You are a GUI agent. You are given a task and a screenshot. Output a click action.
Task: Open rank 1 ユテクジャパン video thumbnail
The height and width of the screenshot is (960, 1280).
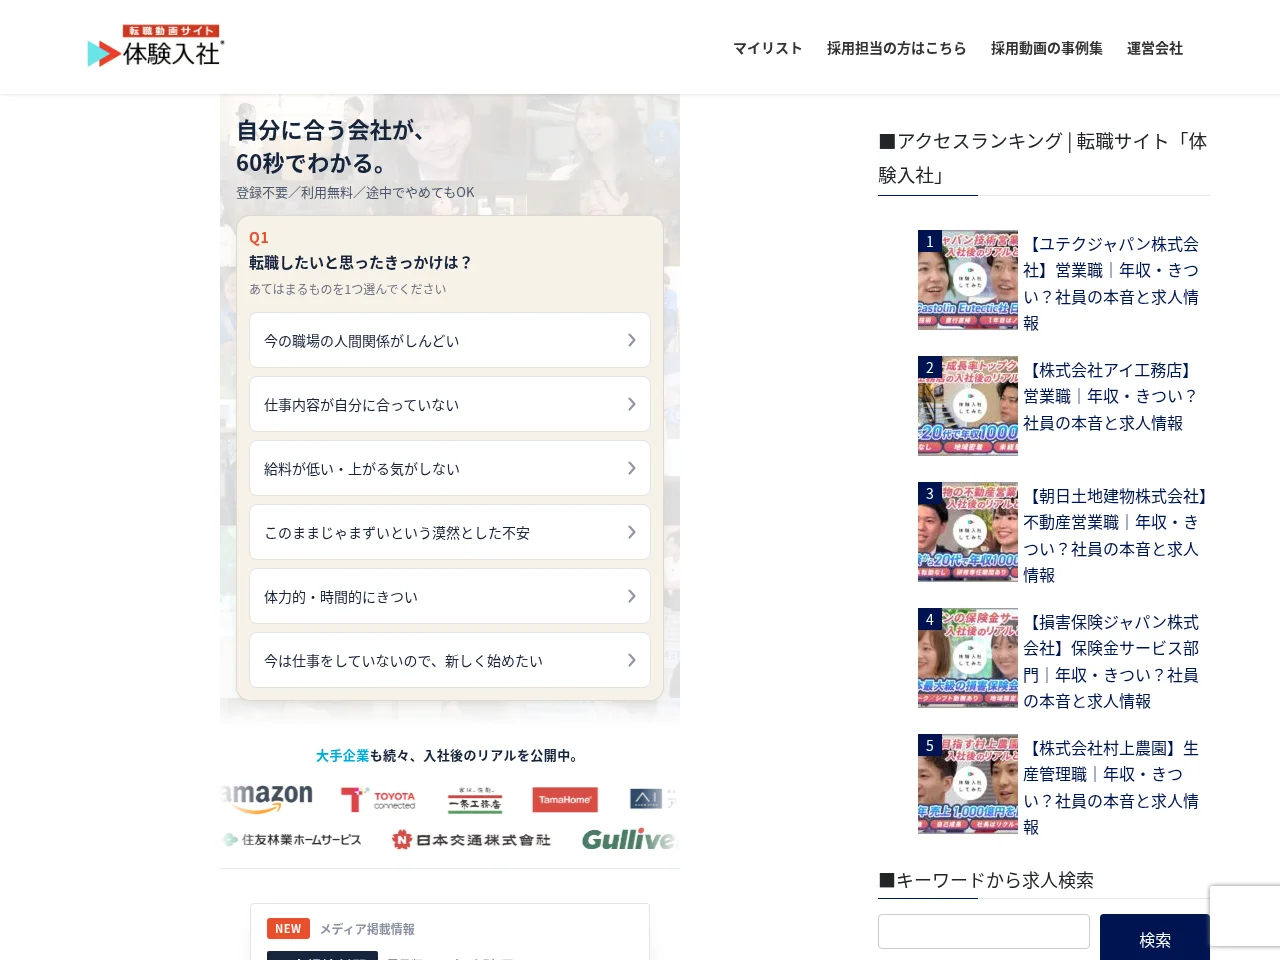(968, 280)
